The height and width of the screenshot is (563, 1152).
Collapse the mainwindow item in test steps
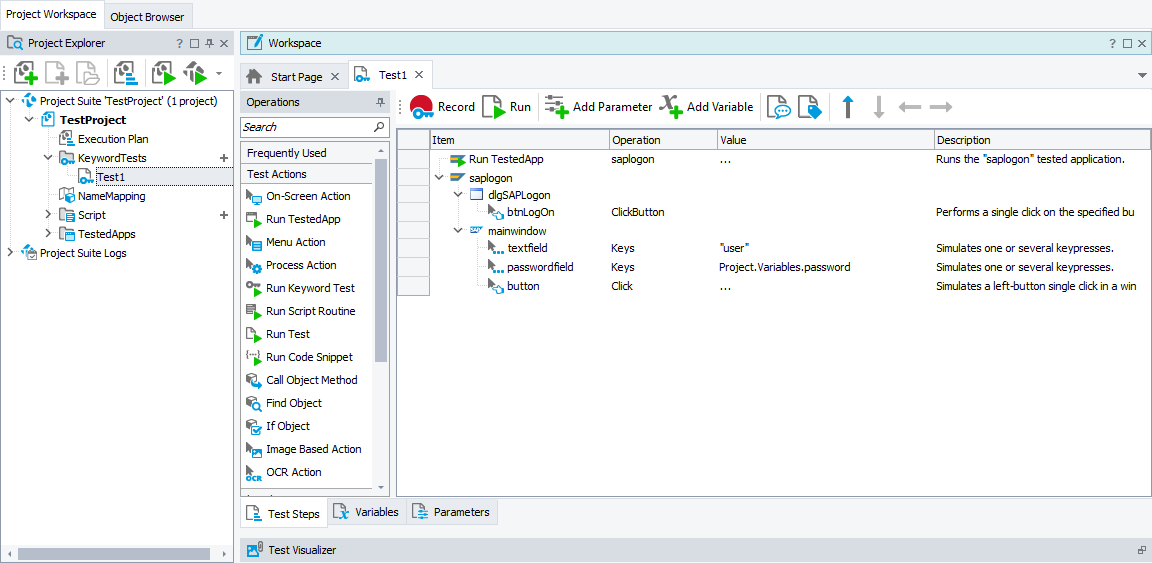(x=458, y=231)
